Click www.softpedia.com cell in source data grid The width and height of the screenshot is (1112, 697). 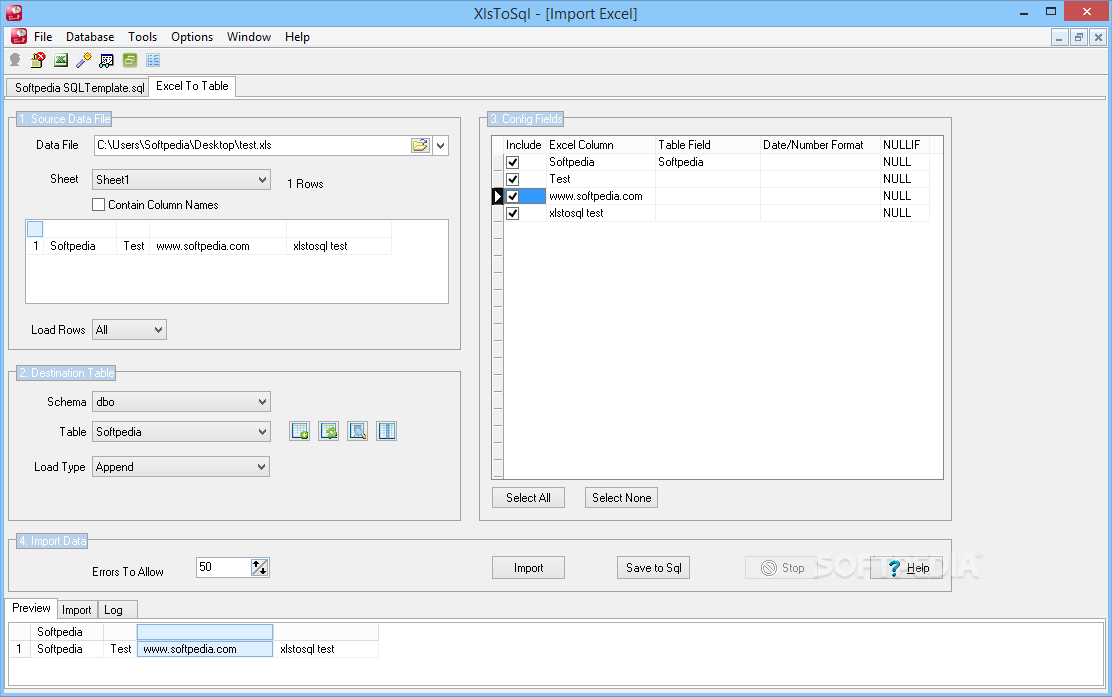(217, 246)
